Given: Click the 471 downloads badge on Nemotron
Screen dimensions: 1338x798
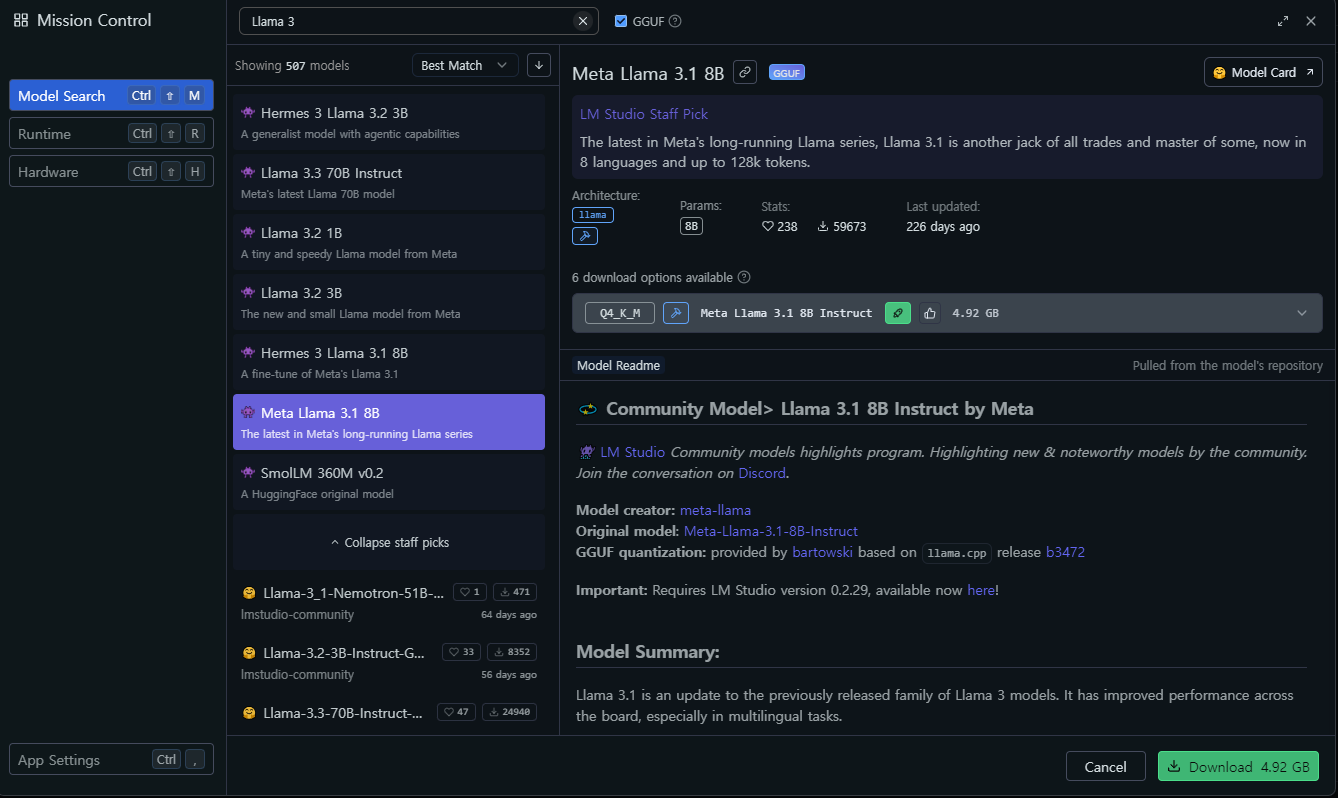Looking at the screenshot, I should click(515, 592).
